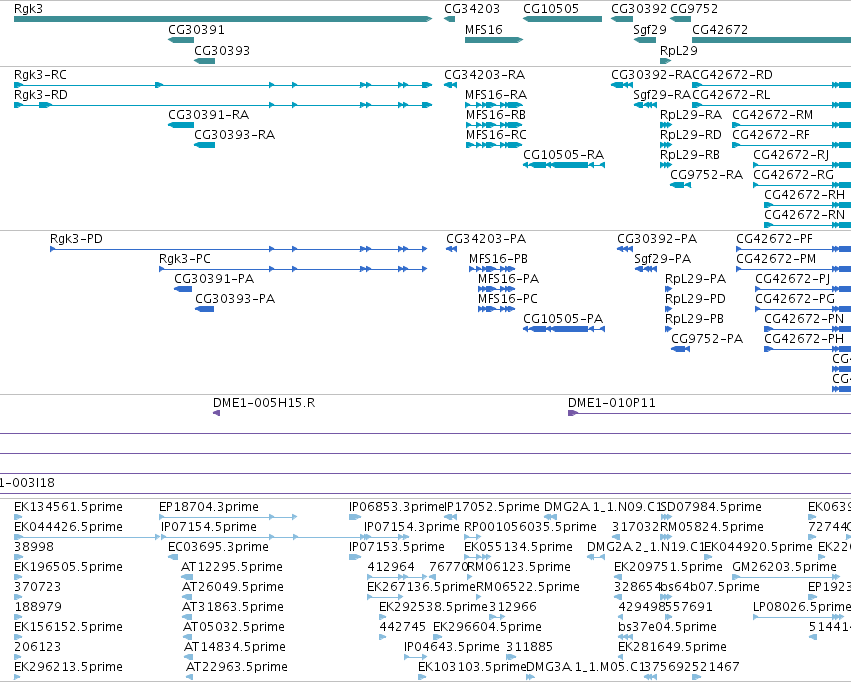This screenshot has width=851, height=682.
Task: Click the CG10505 gene feature
Action: point(562,19)
